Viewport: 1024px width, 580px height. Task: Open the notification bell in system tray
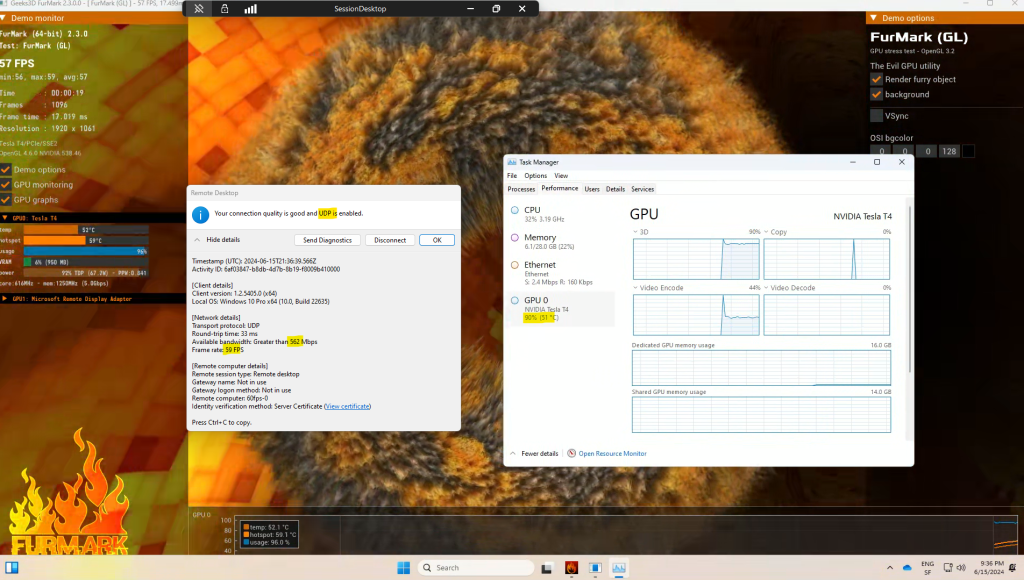(x=1012, y=568)
